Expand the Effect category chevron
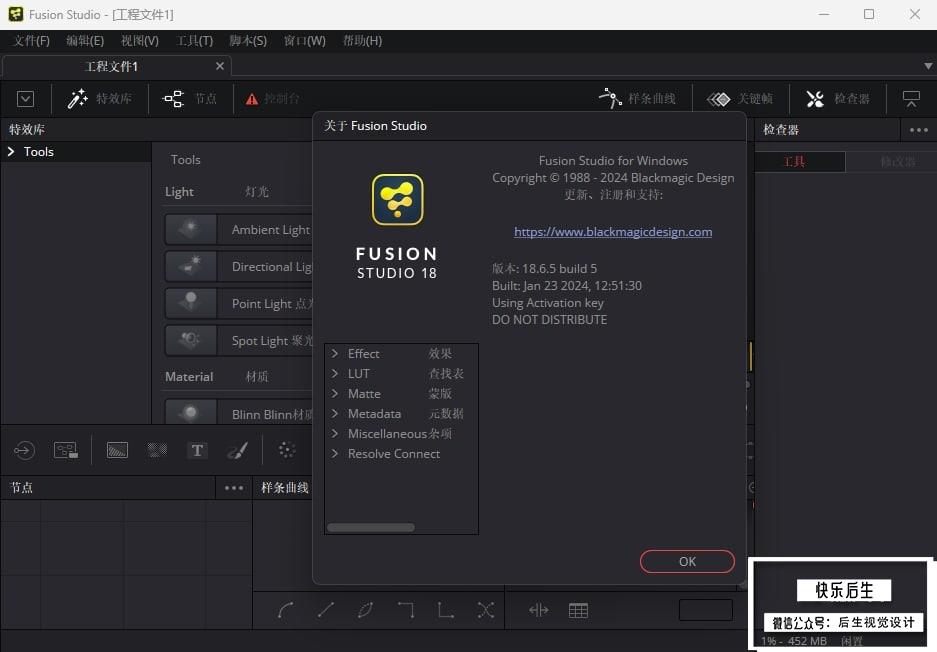The width and height of the screenshot is (937, 652). [335, 353]
